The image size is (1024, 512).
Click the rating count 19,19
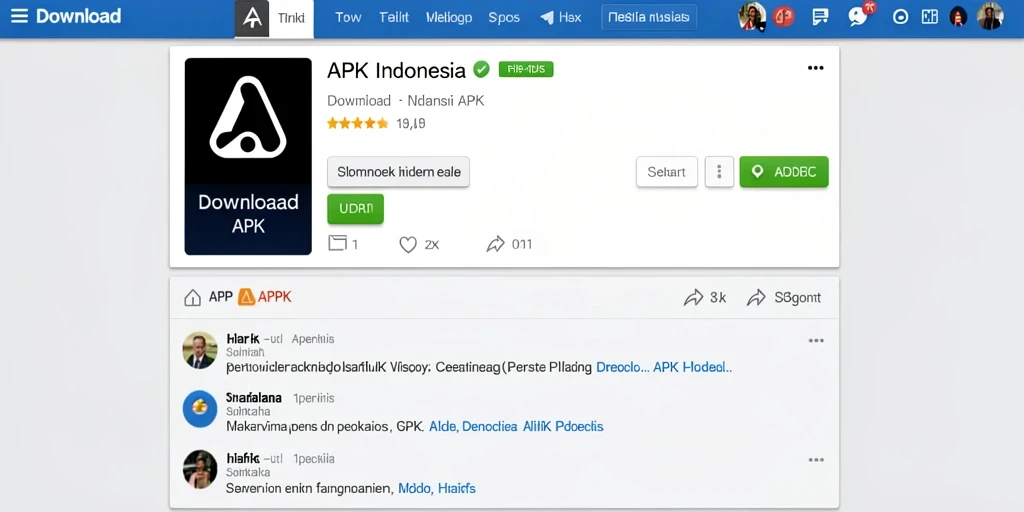(x=411, y=123)
